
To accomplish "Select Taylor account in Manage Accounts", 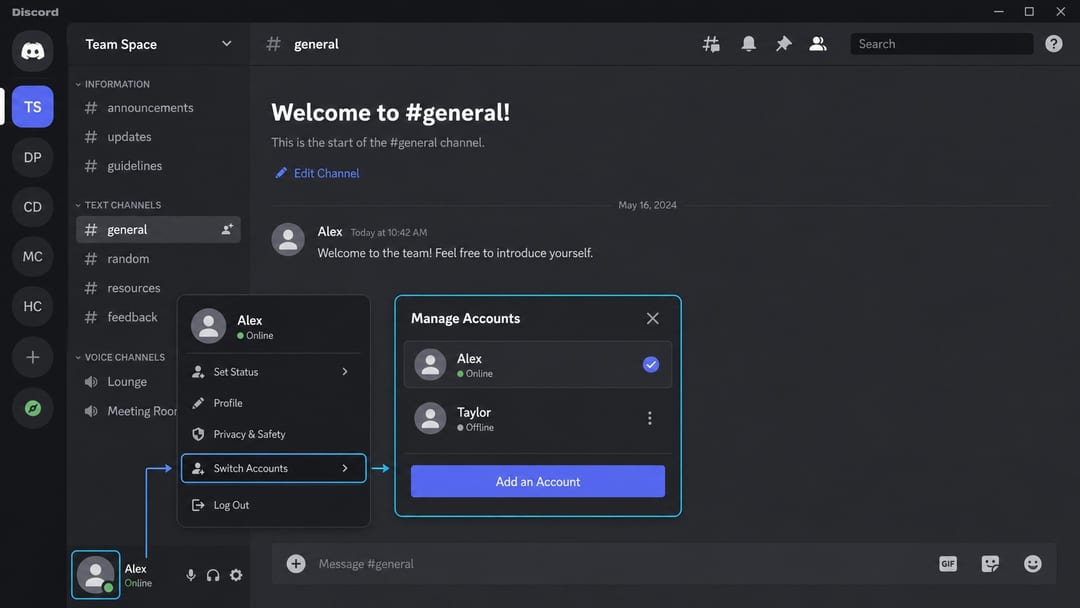I will coord(538,418).
